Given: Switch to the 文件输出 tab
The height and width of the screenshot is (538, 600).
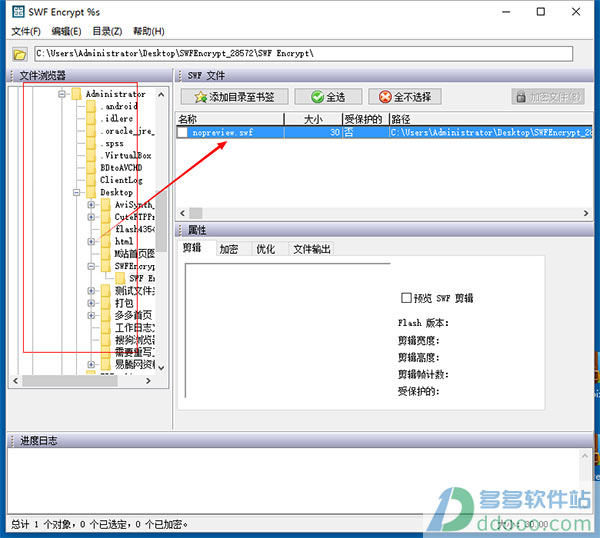Looking at the screenshot, I should tap(312, 249).
